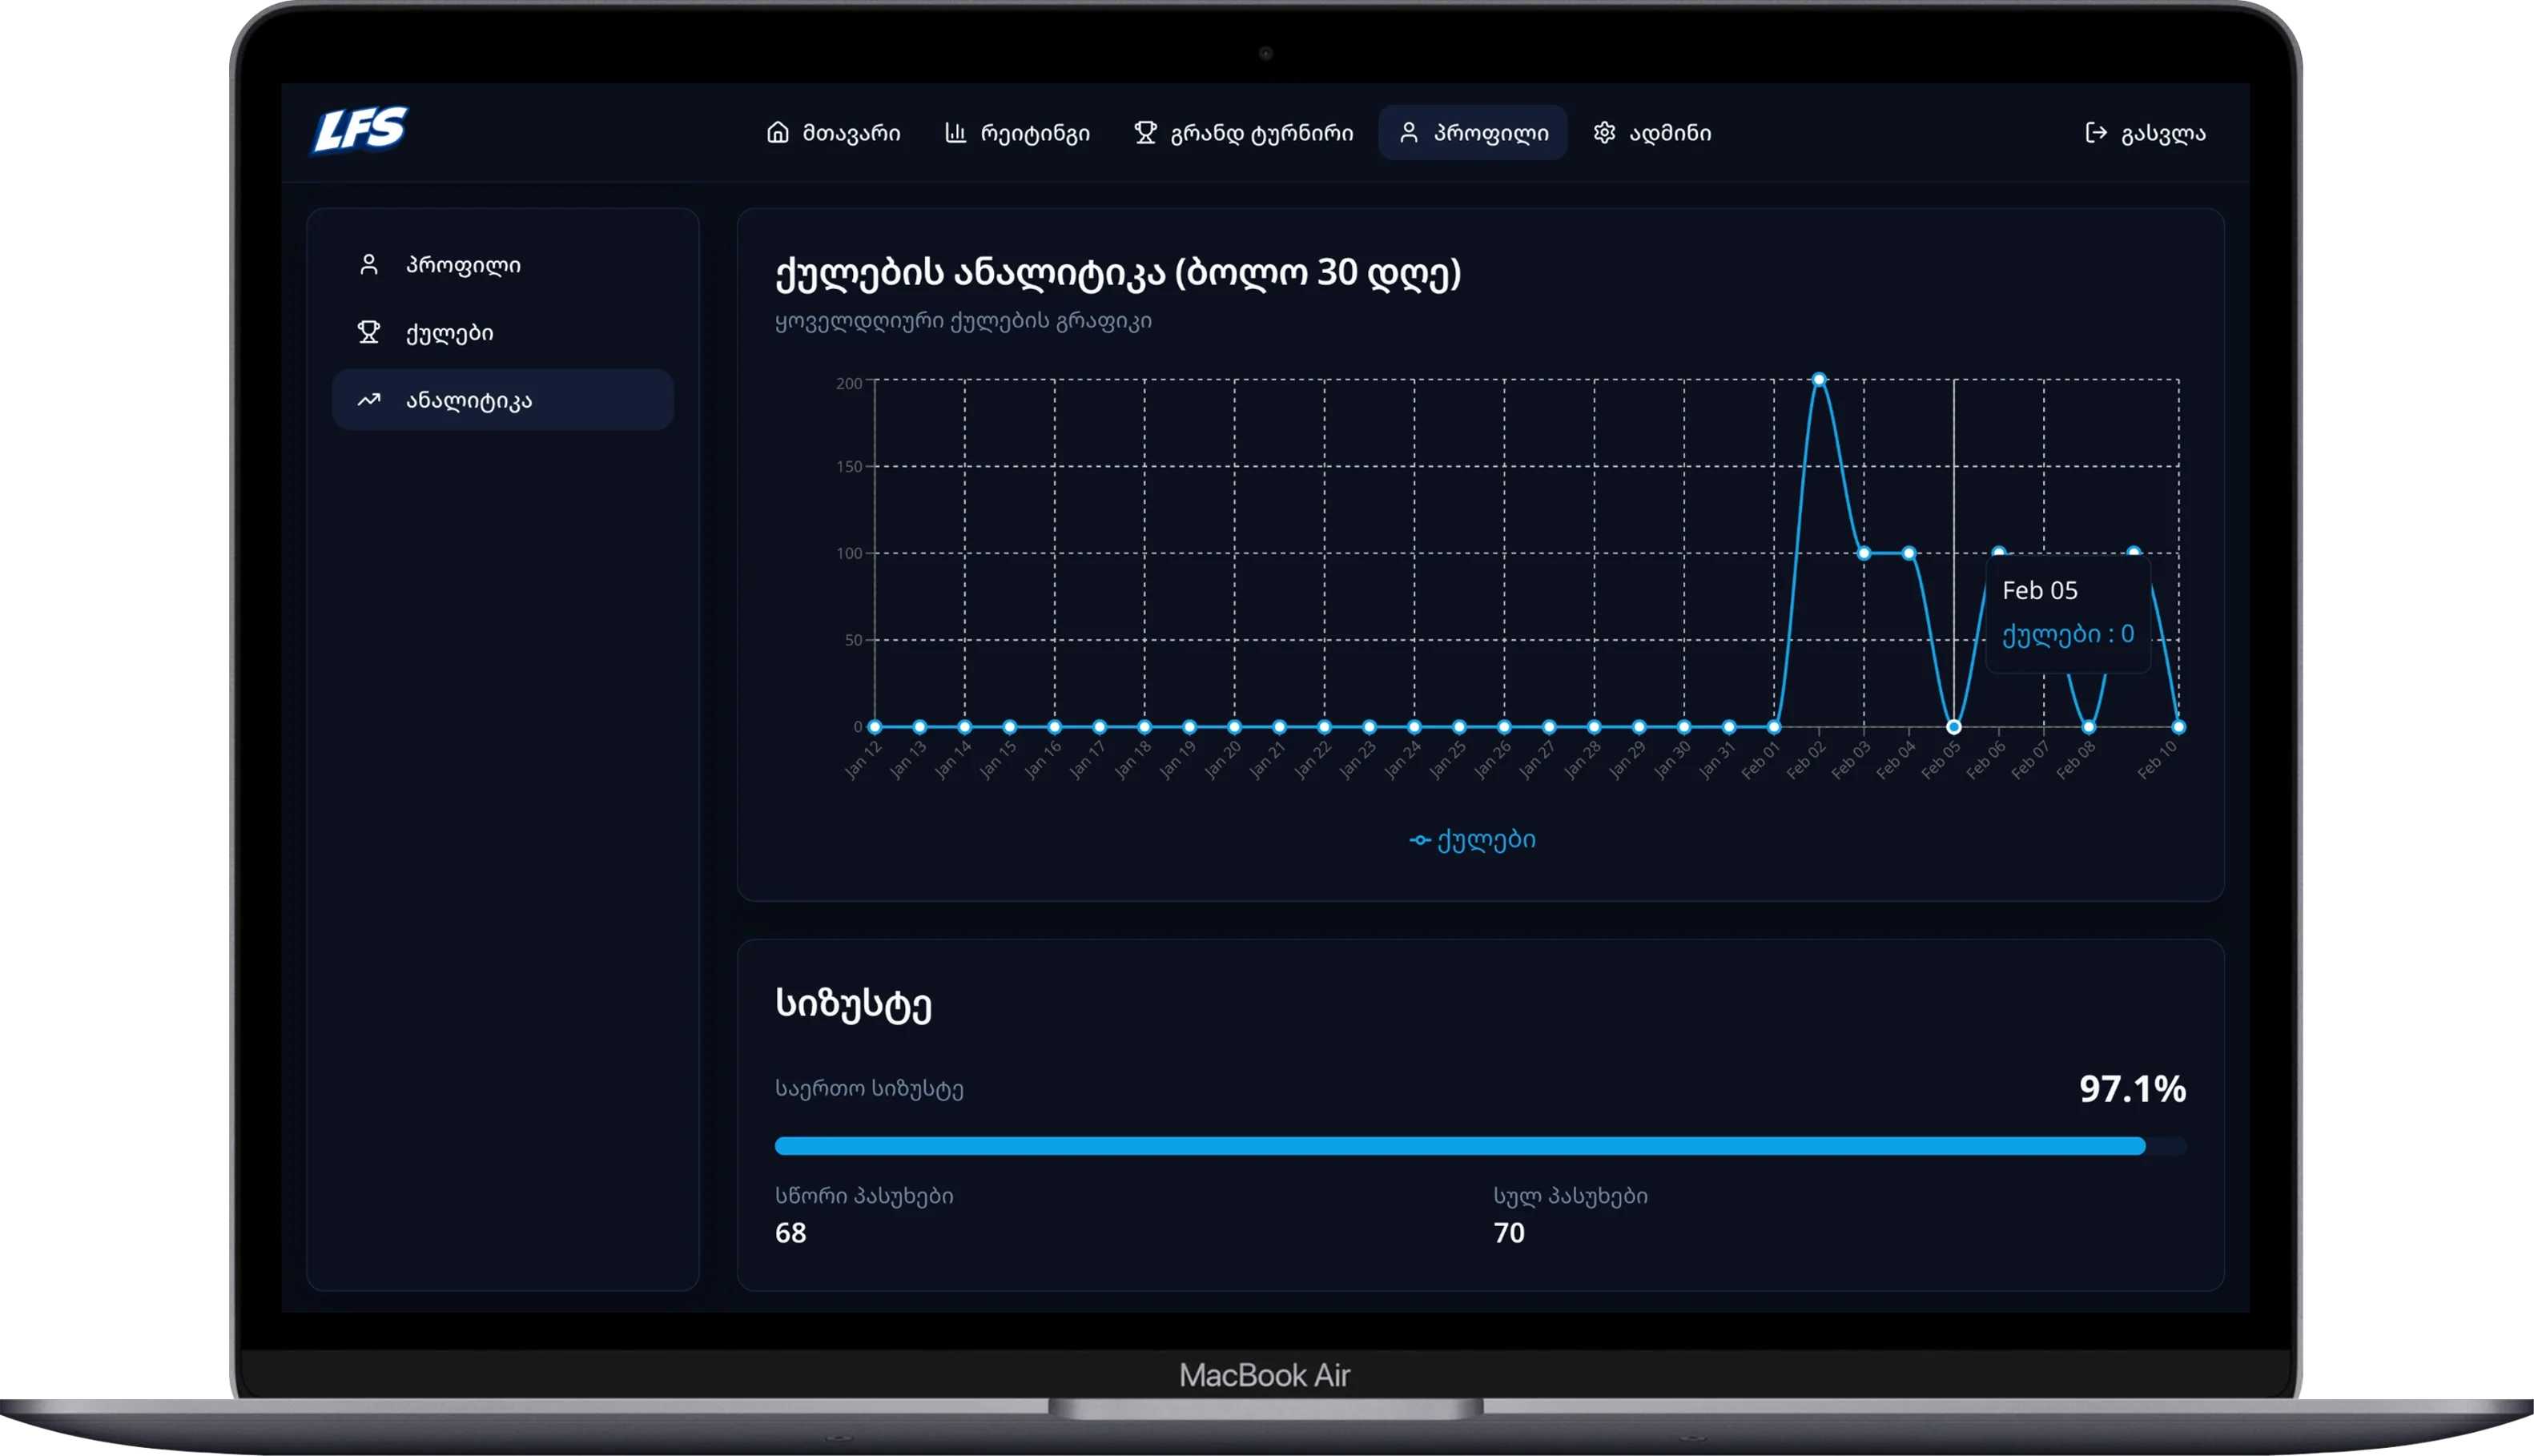Select the ადმინი navigation item
This screenshot has width=2534, height=1456.
tap(1652, 133)
